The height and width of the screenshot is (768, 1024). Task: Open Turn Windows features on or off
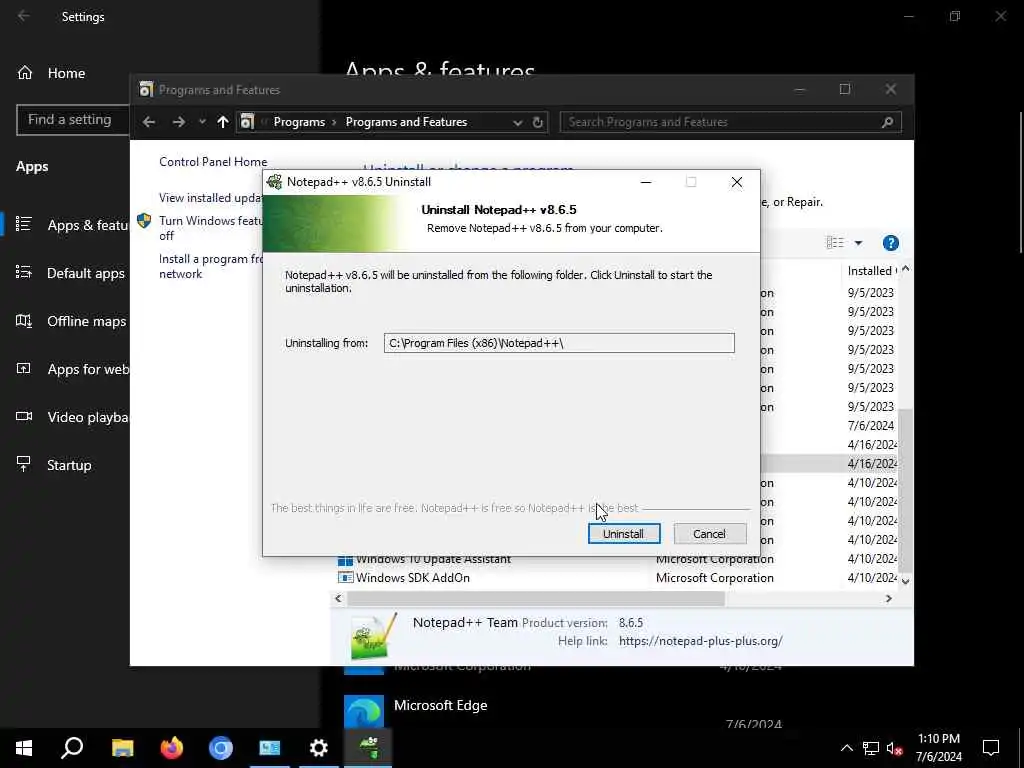210,228
